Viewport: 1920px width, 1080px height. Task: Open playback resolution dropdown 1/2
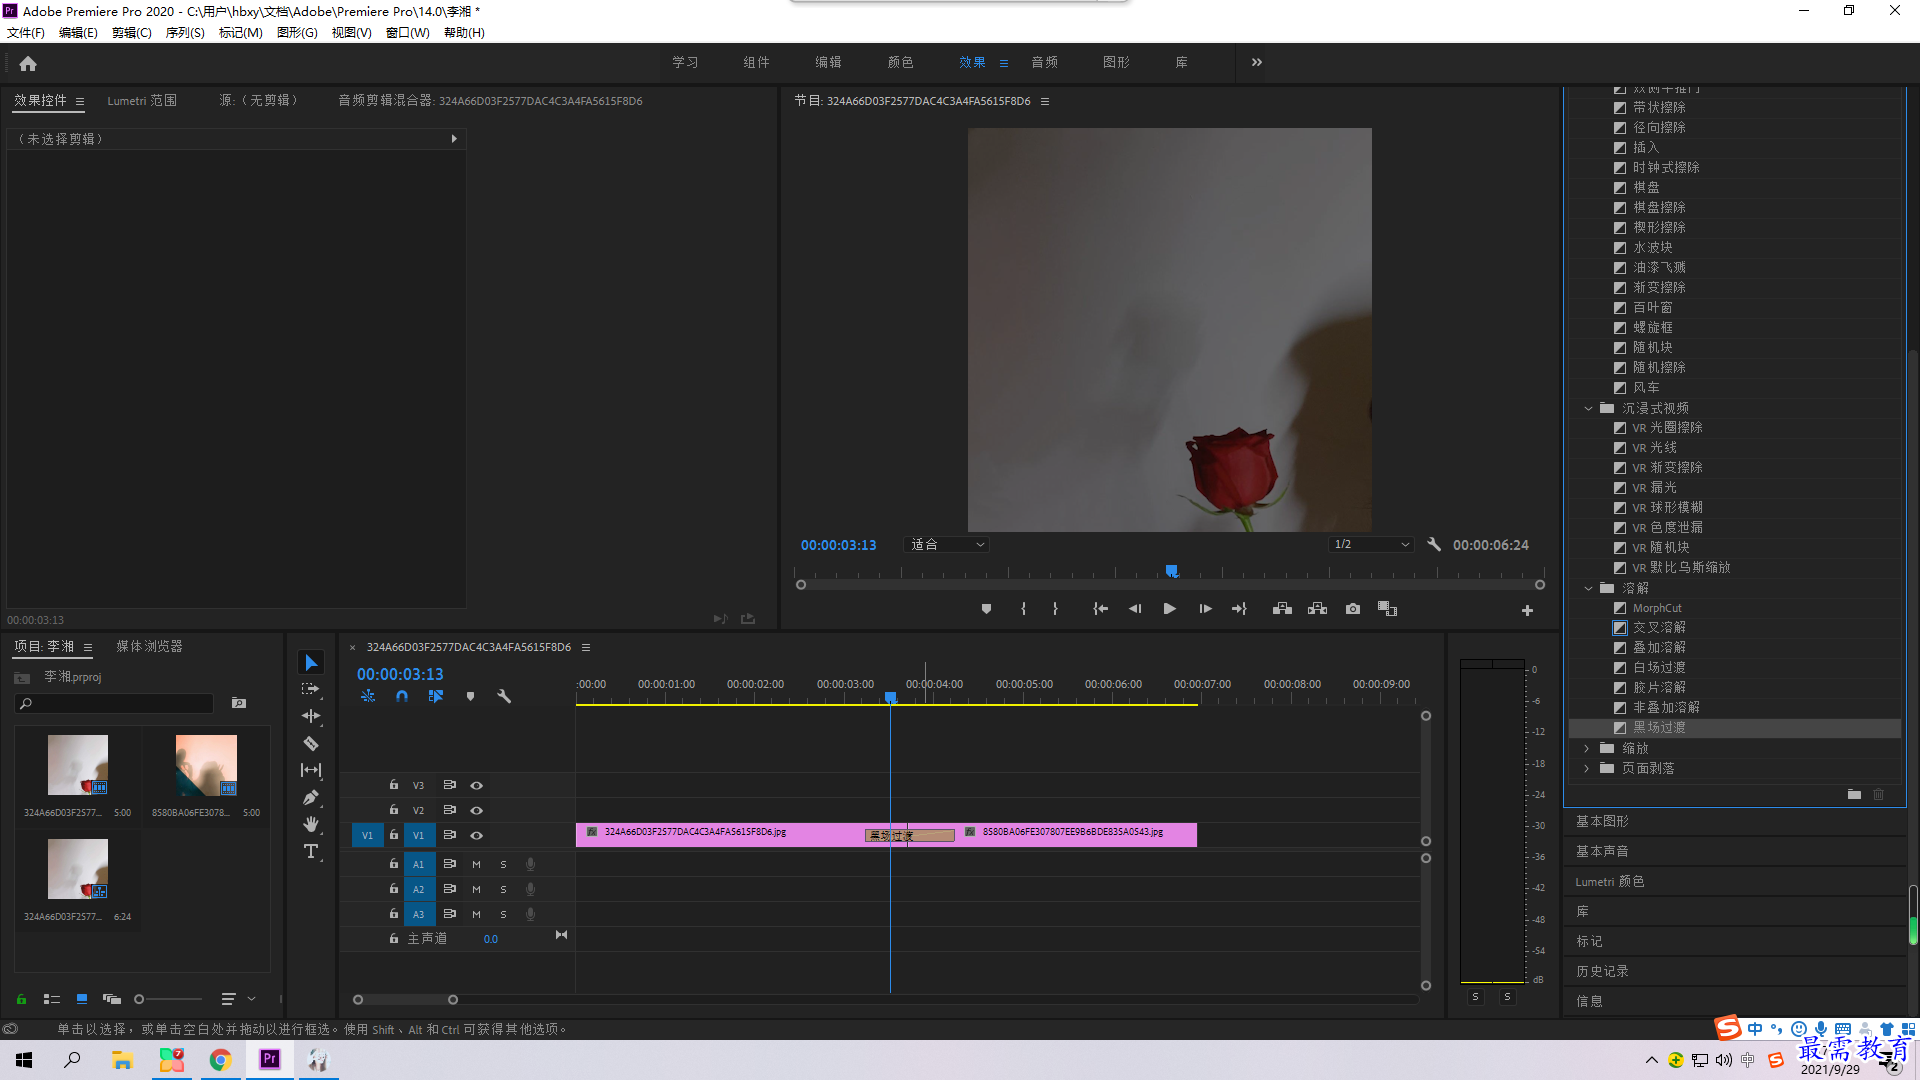tap(1371, 545)
